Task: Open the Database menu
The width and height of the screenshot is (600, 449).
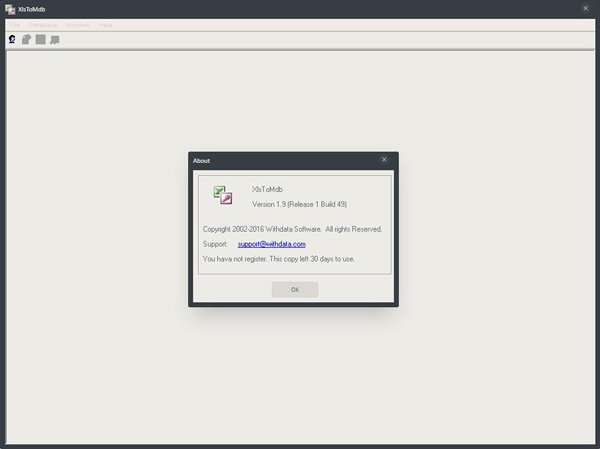Action: click(x=43, y=25)
